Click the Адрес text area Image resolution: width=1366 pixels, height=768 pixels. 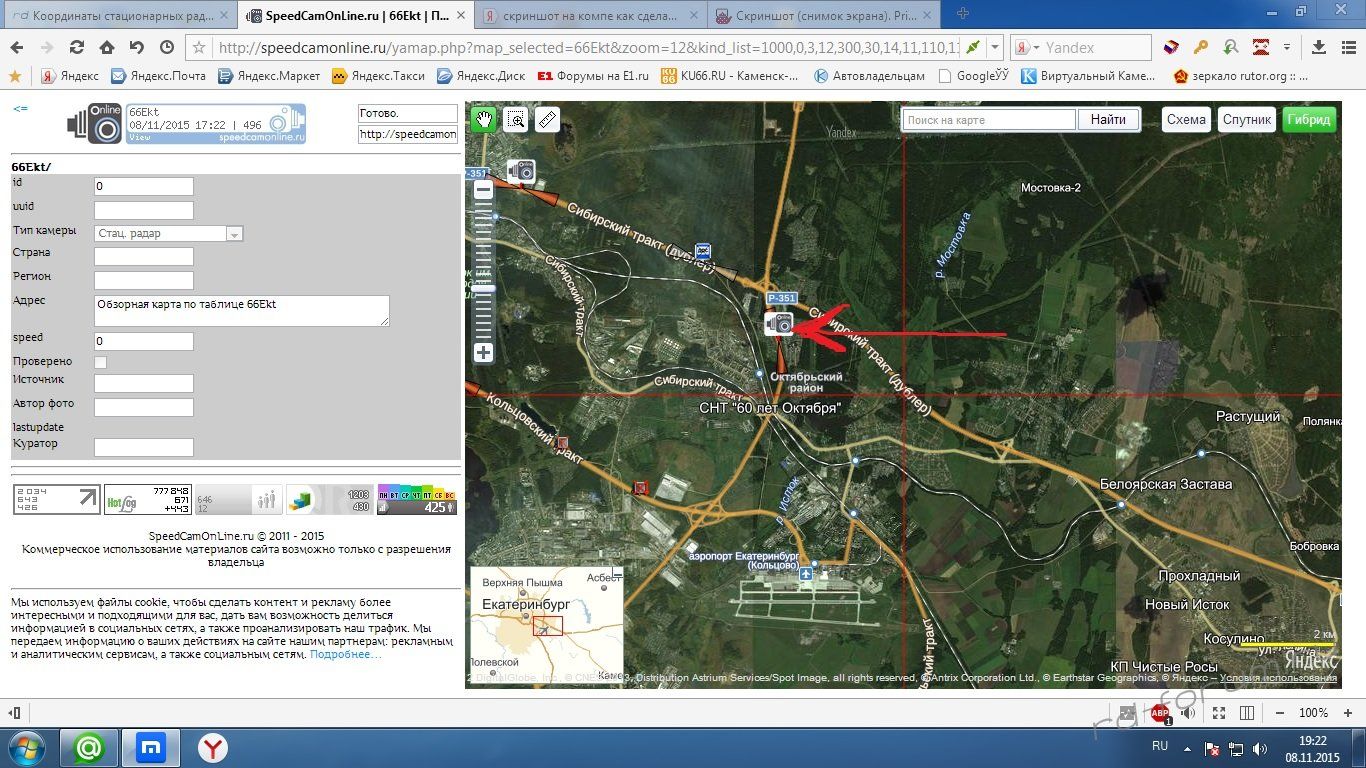point(241,310)
